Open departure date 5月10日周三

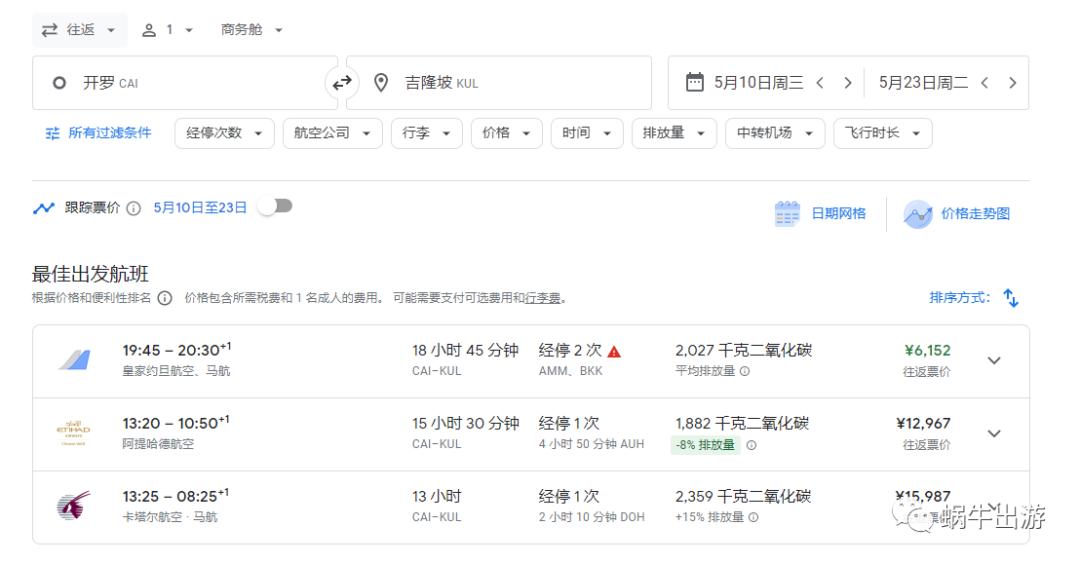click(x=758, y=83)
